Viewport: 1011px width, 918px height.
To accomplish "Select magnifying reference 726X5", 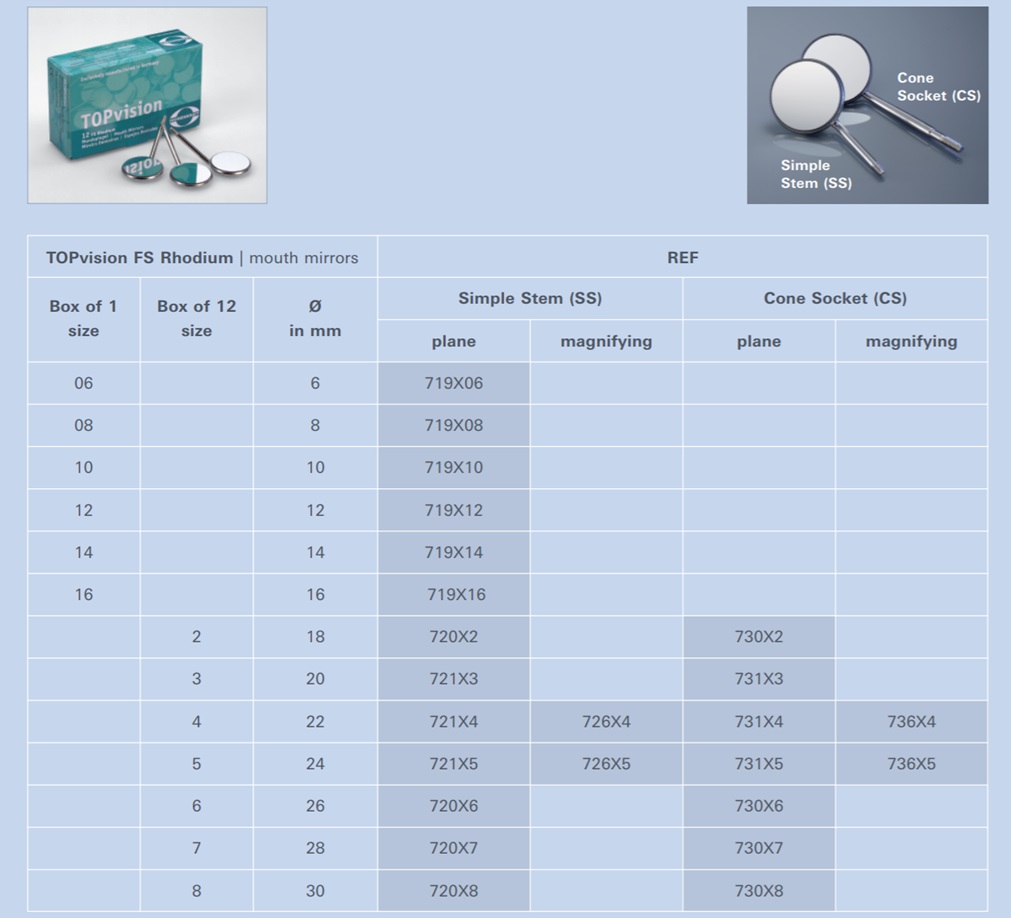I will click(x=606, y=764).
